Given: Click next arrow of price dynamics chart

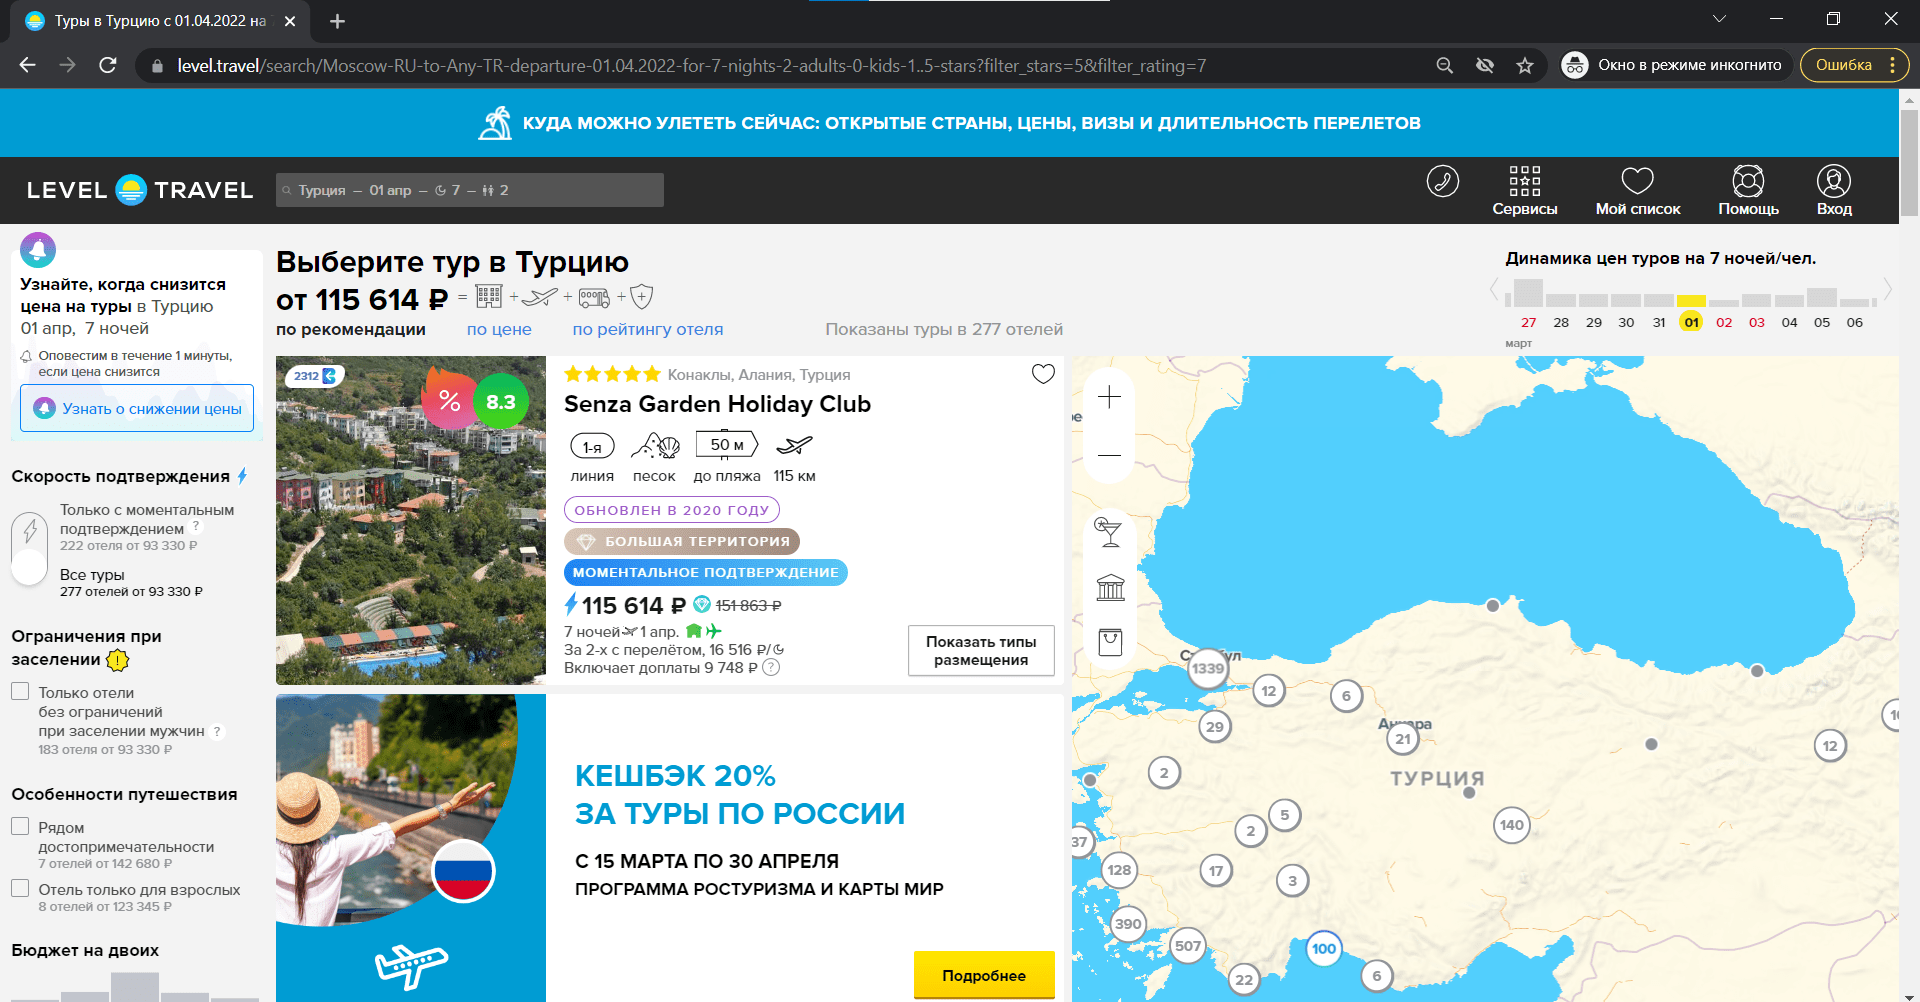Looking at the screenshot, I should coord(1888,291).
